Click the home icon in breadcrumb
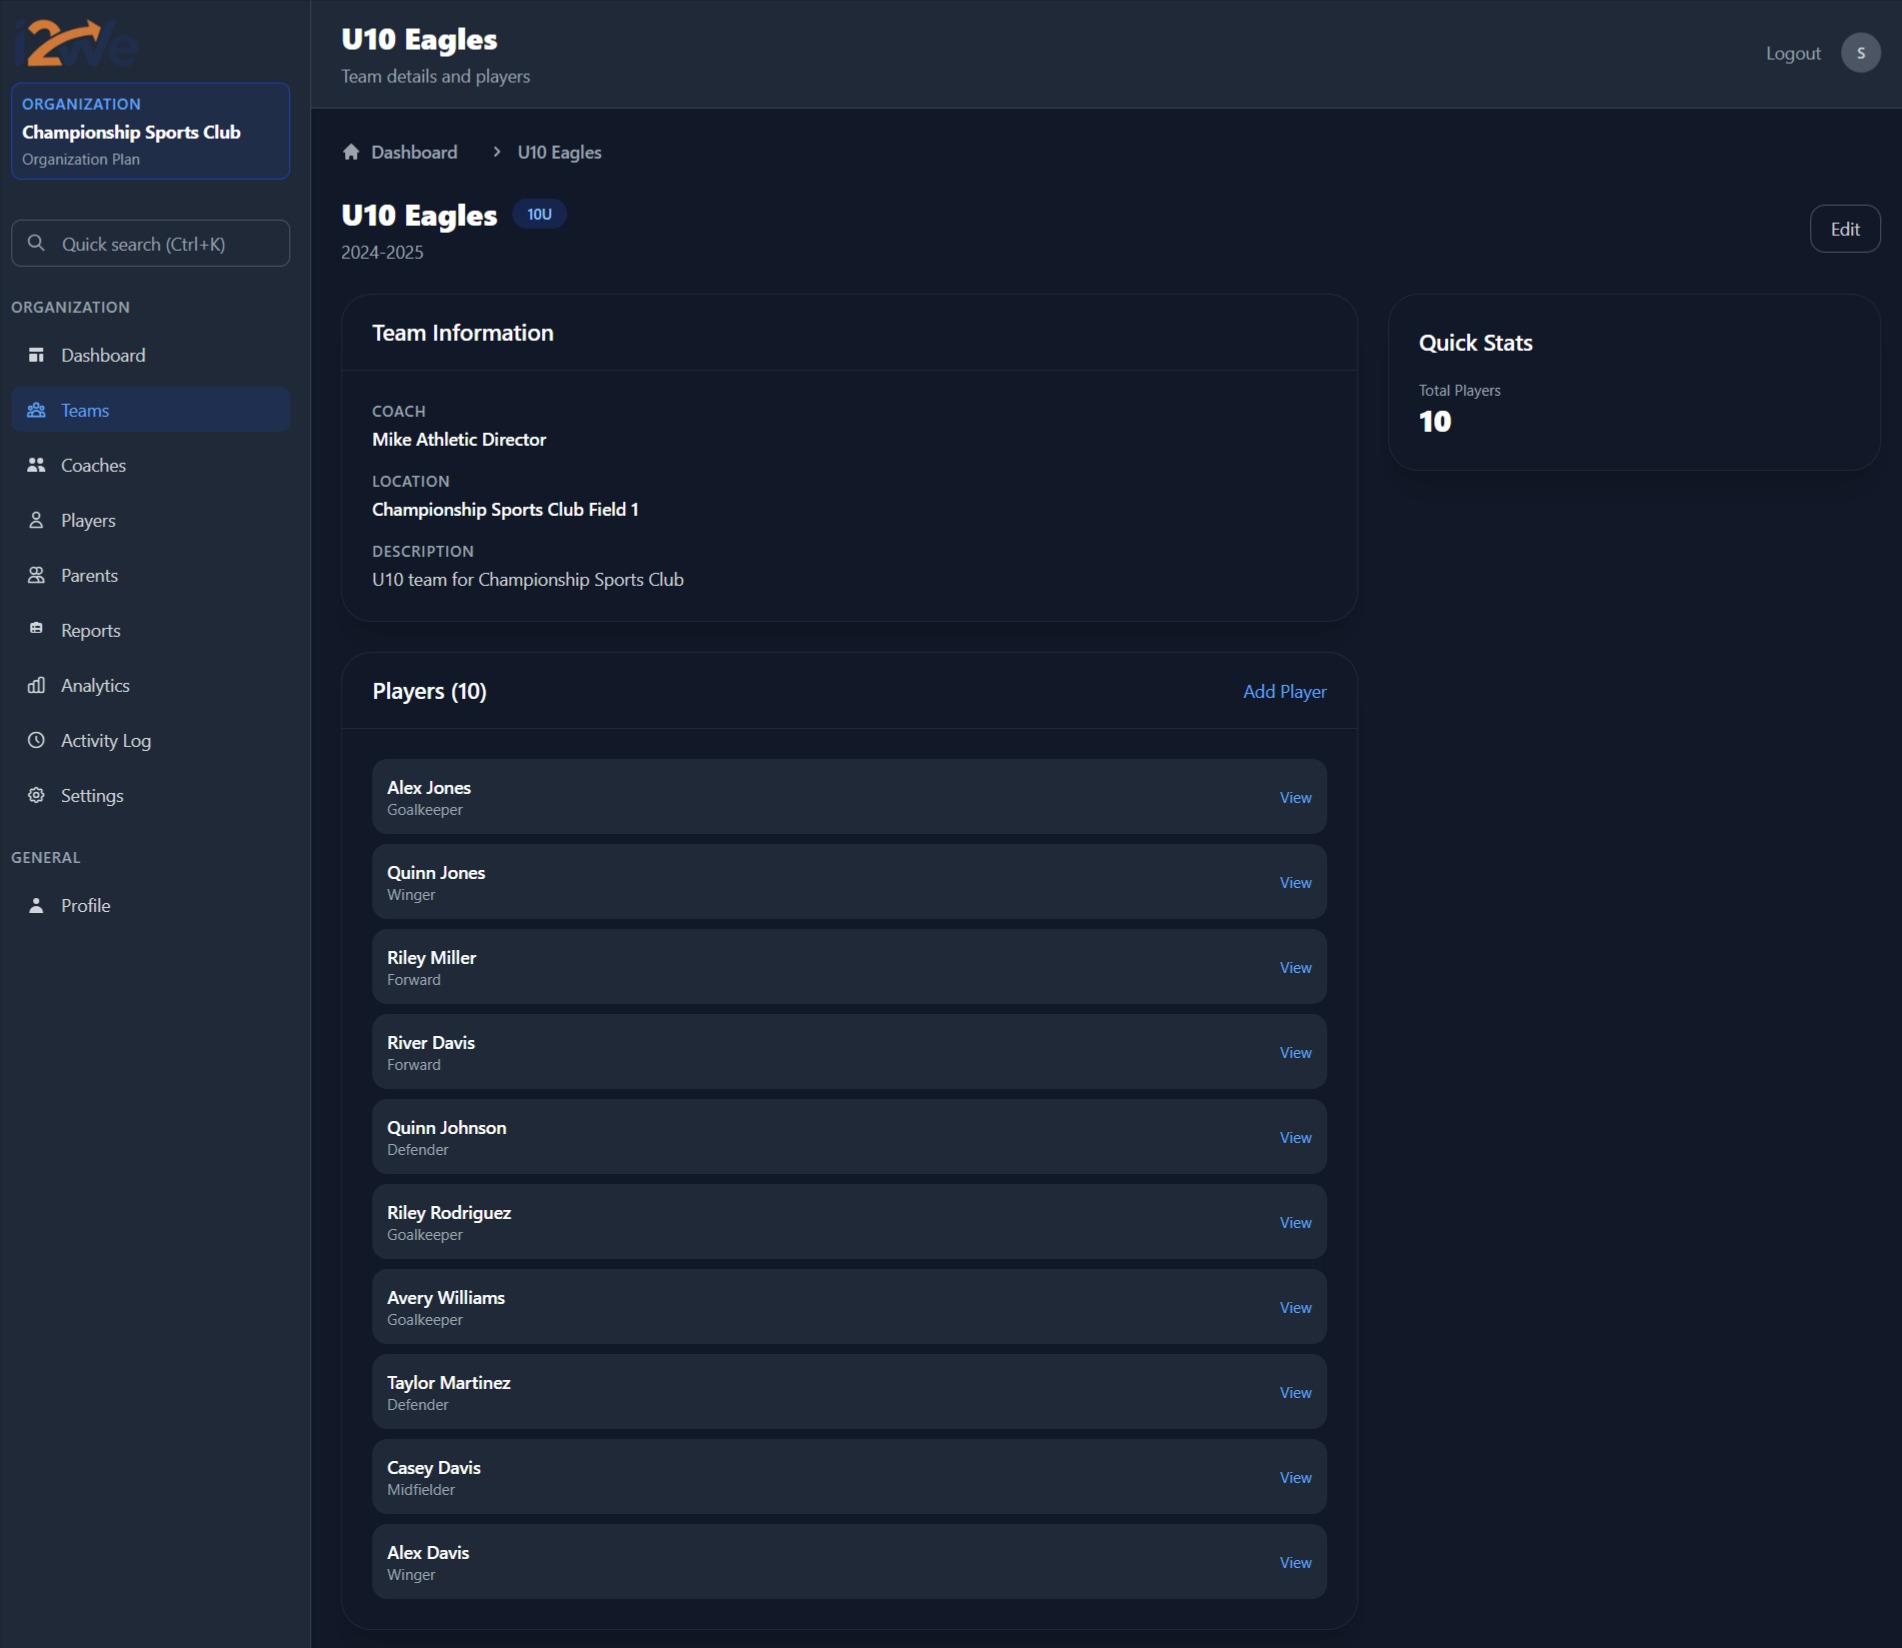Image resolution: width=1902 pixels, height=1648 pixels. [x=351, y=151]
